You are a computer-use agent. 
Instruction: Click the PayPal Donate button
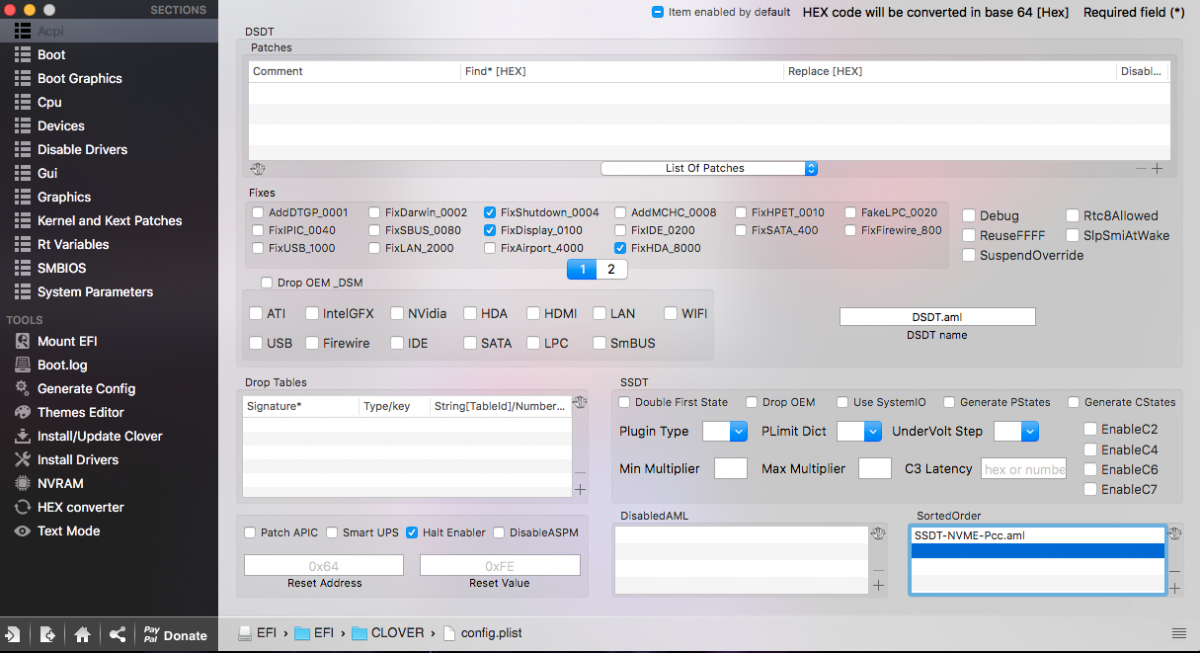[174, 635]
